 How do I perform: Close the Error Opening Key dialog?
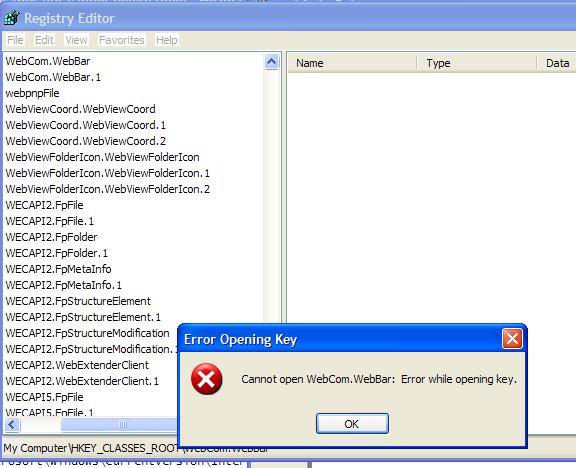512,338
